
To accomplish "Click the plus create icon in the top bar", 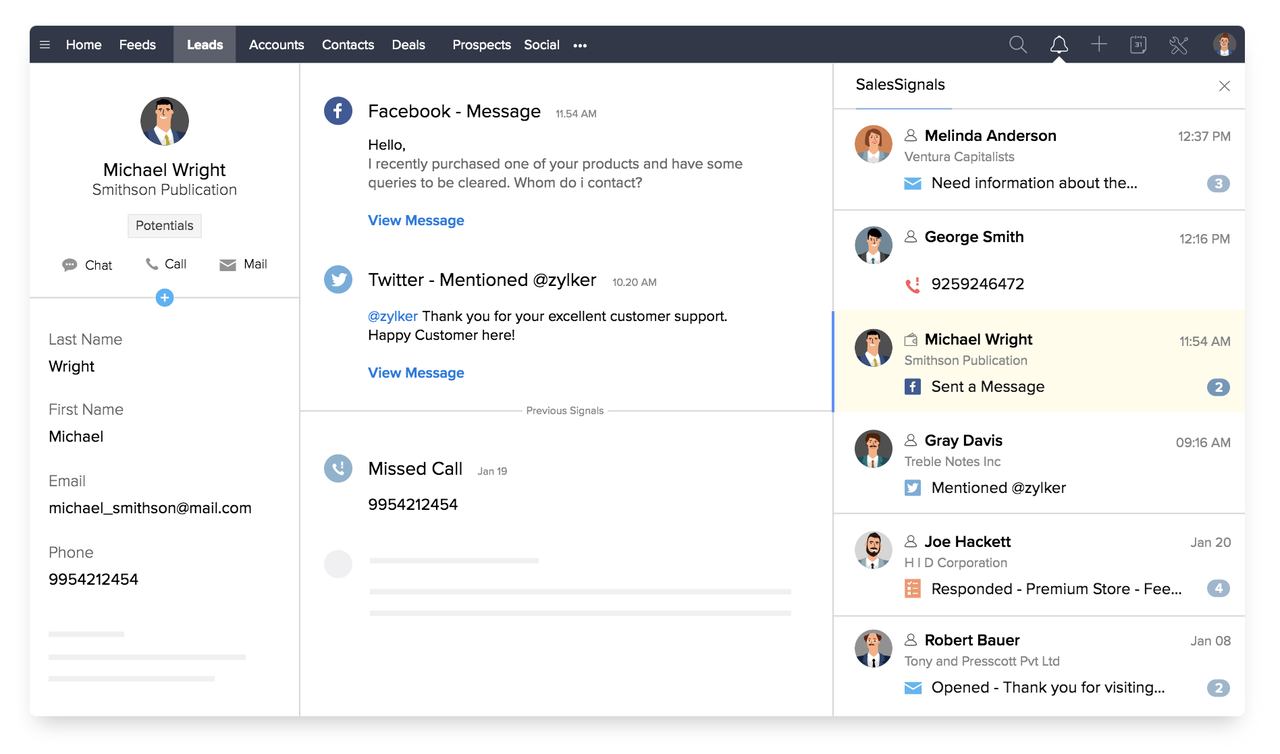I will (1099, 44).
